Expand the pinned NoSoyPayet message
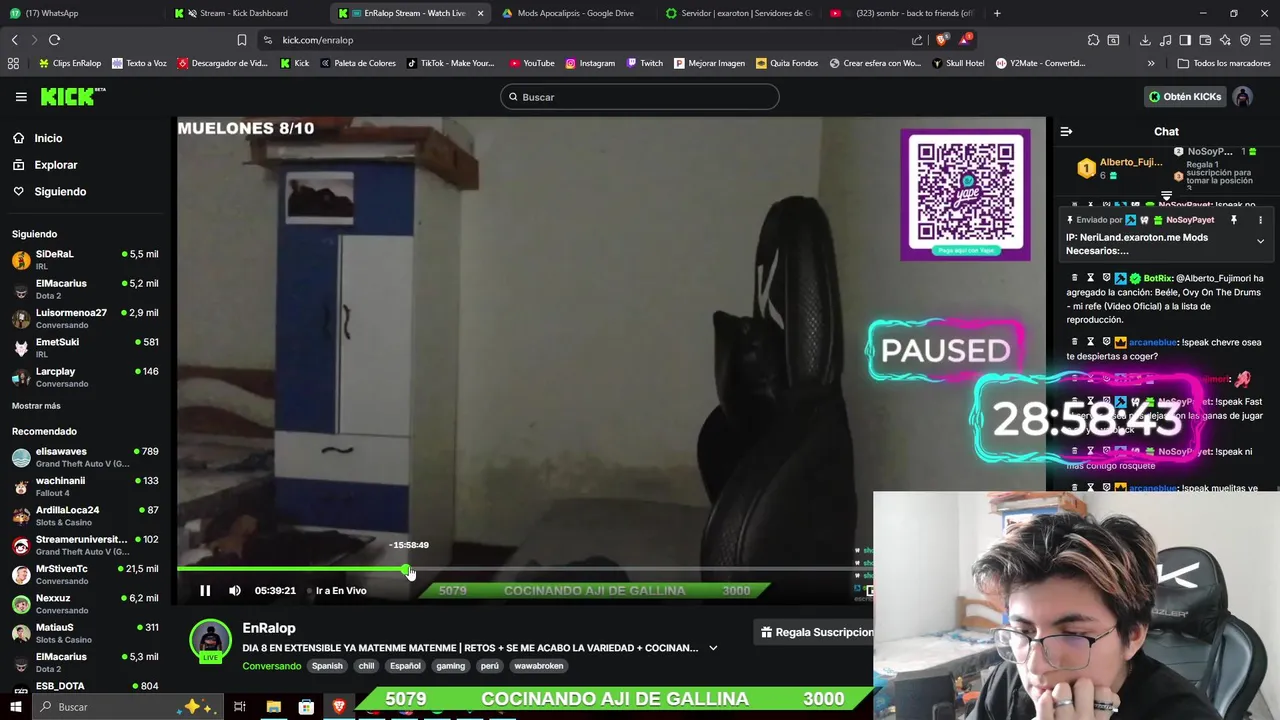Viewport: 1280px width, 720px height. (1260, 241)
